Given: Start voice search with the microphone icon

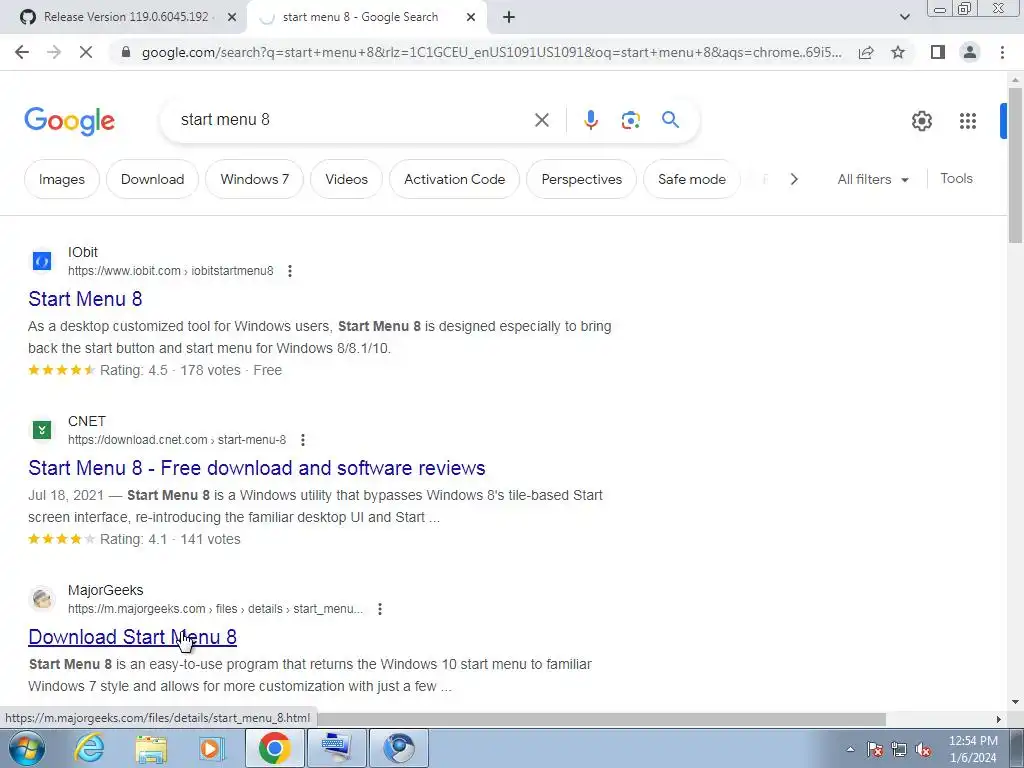Looking at the screenshot, I should point(590,120).
